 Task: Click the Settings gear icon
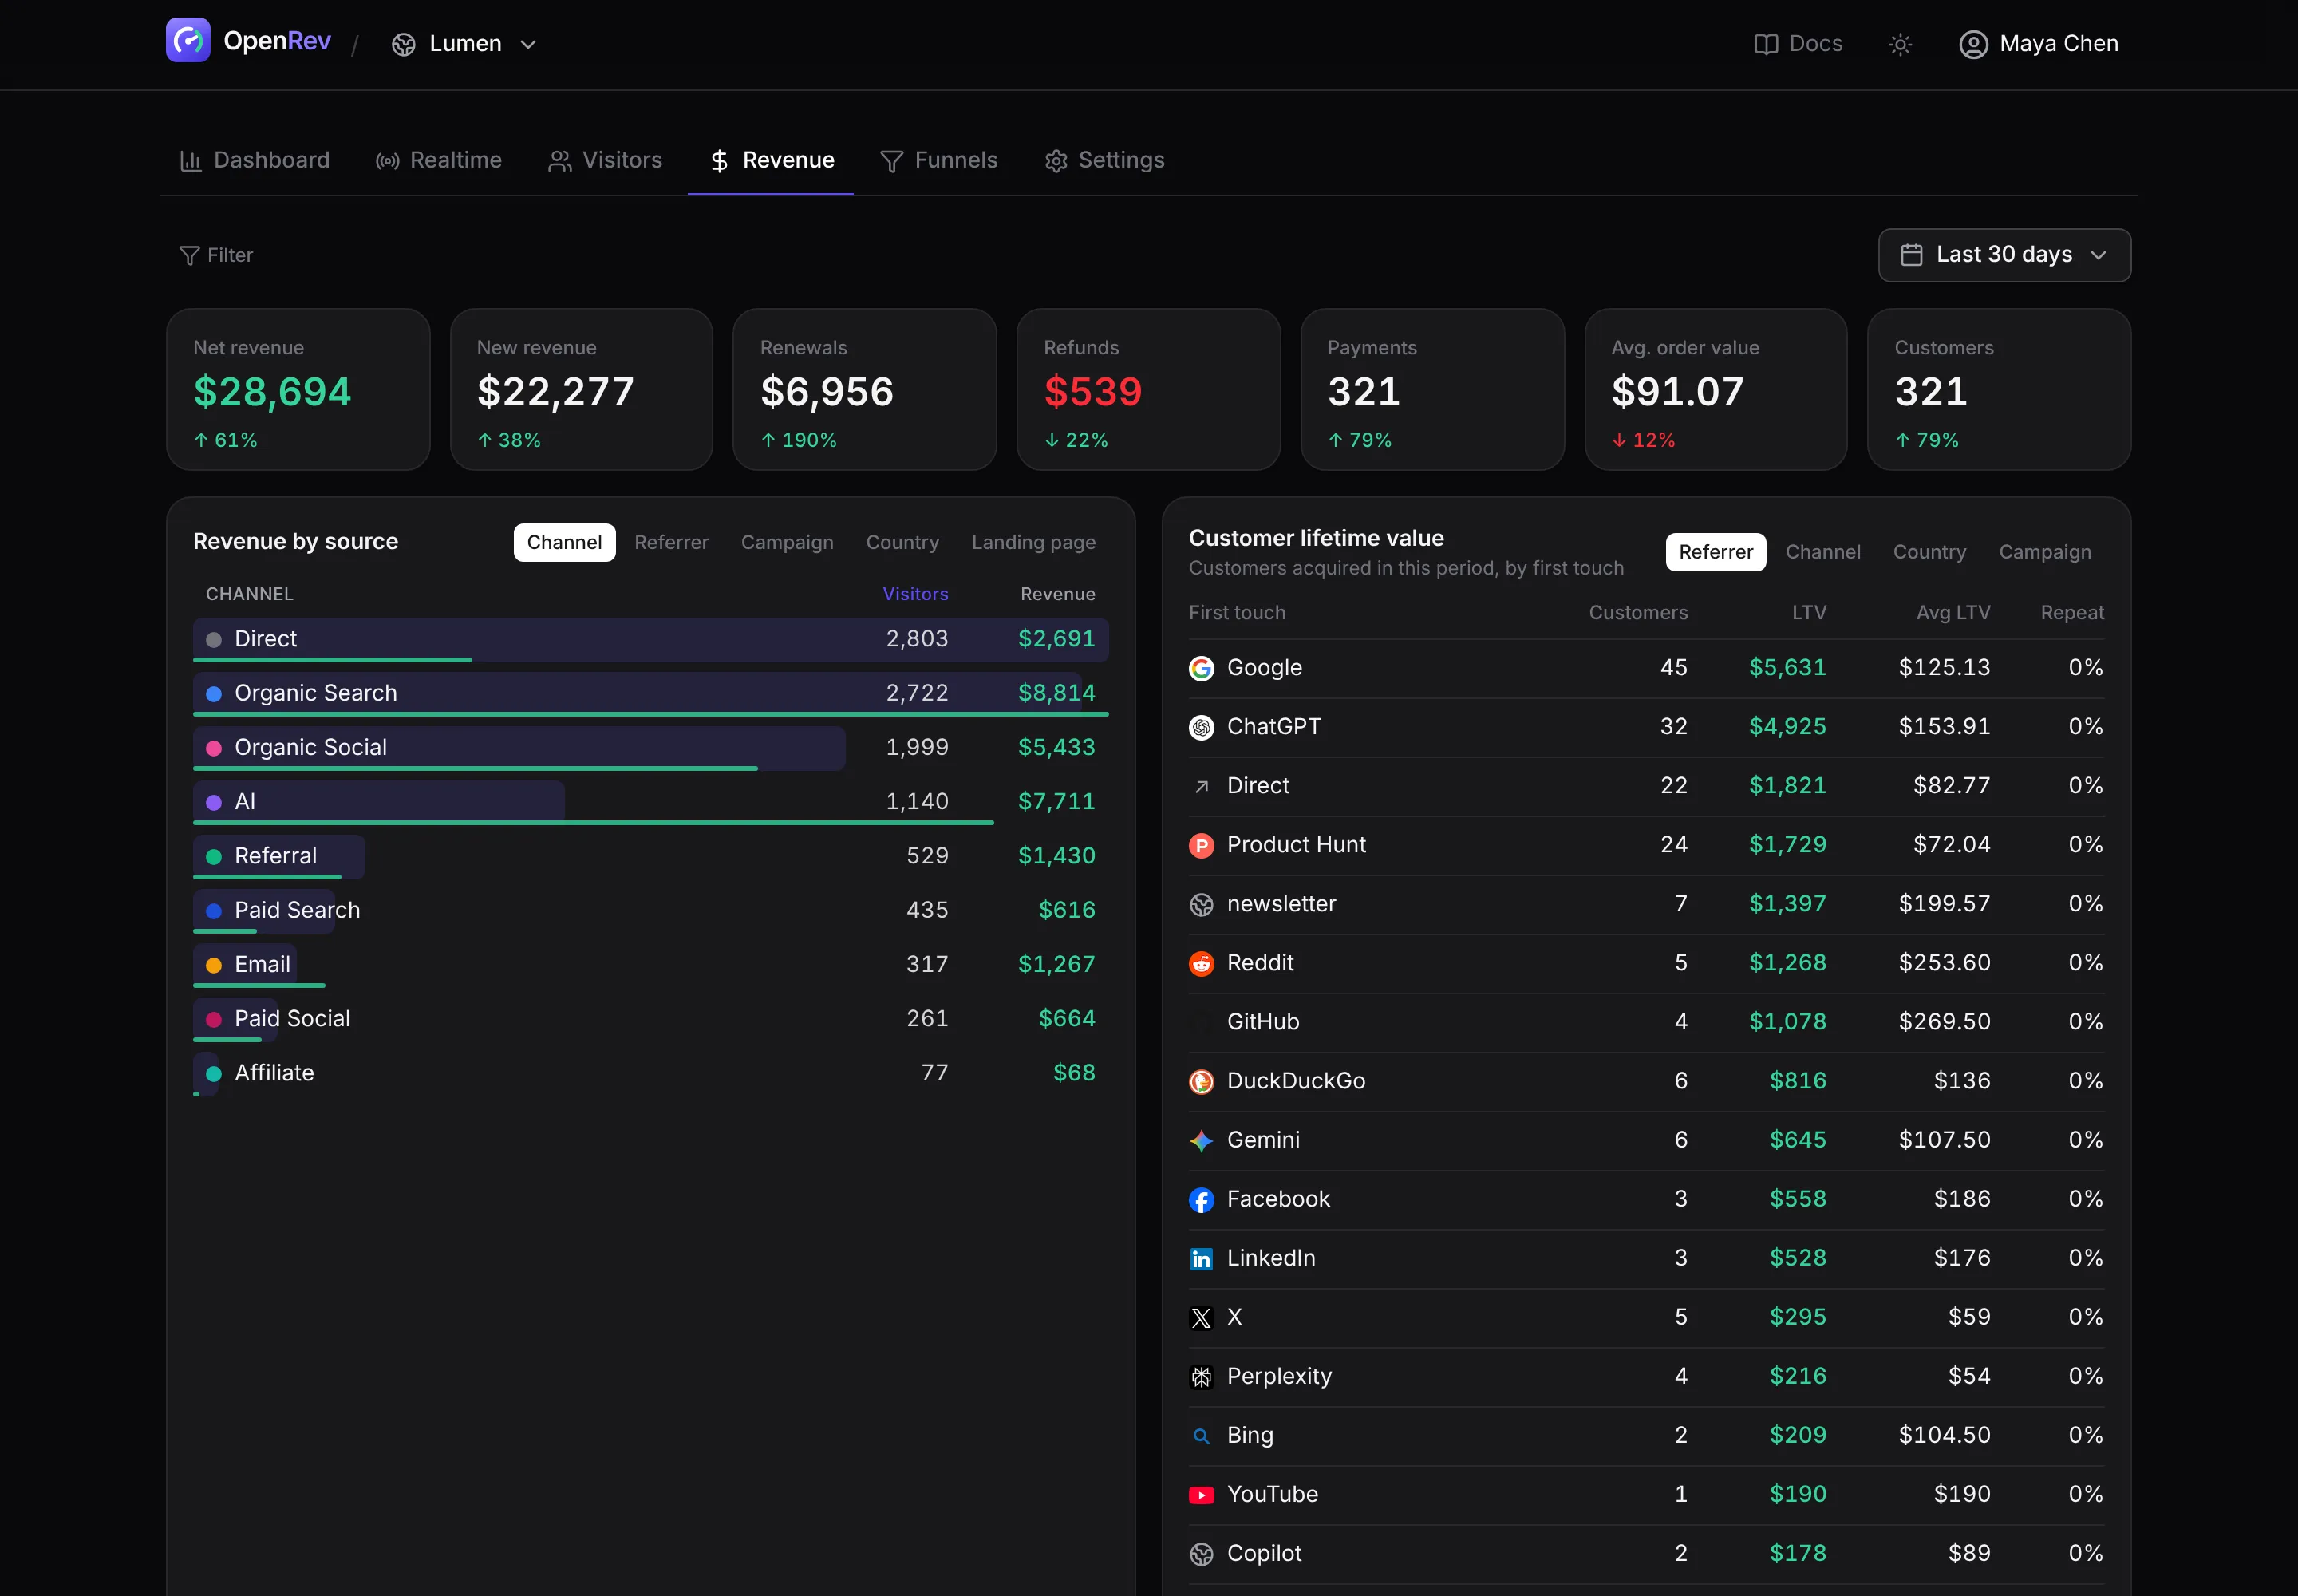click(x=1056, y=161)
